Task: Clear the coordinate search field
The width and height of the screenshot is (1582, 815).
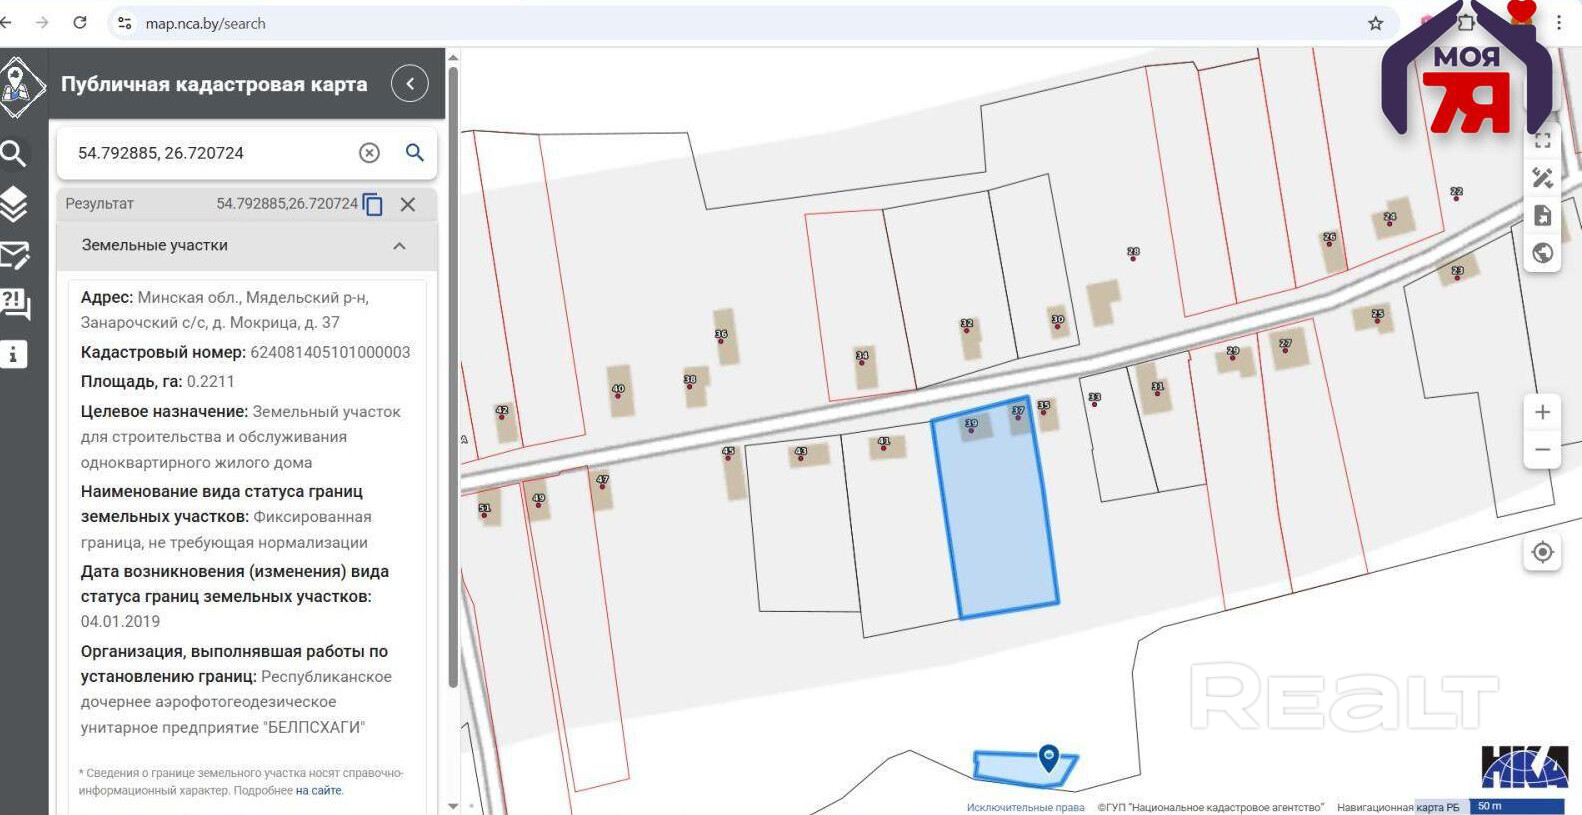Action: [369, 153]
